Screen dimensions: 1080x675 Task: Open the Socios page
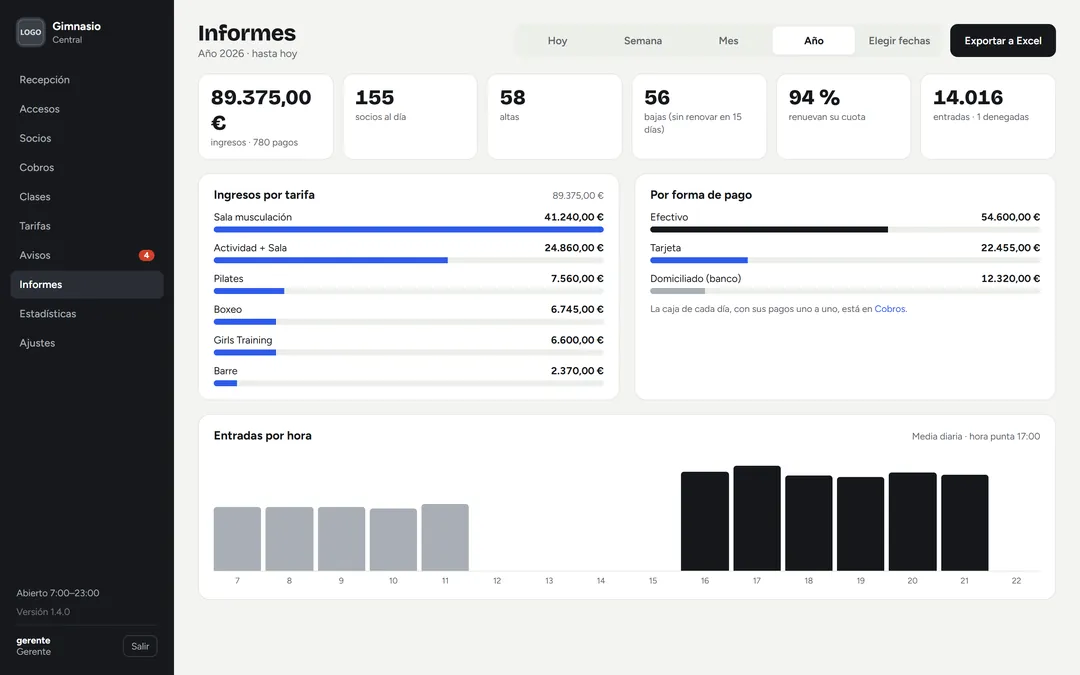coord(87,138)
